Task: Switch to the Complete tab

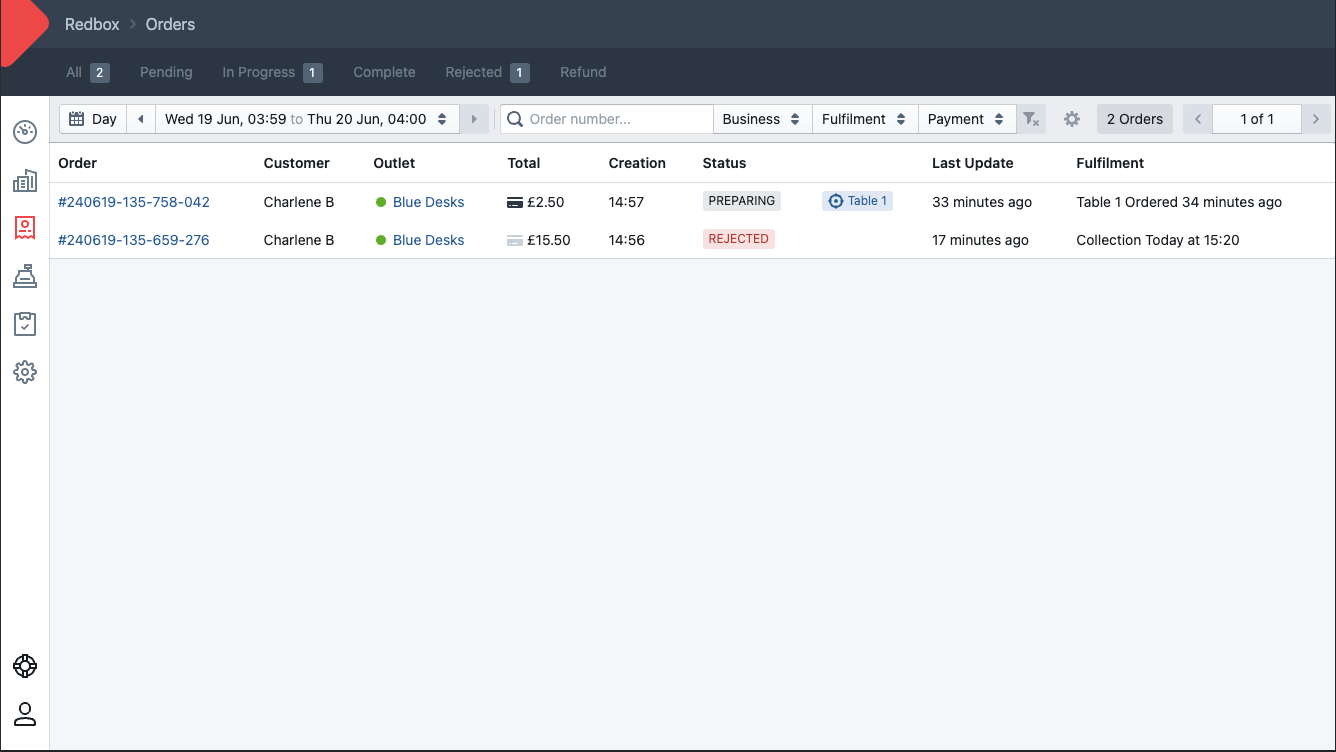Action: [x=384, y=71]
